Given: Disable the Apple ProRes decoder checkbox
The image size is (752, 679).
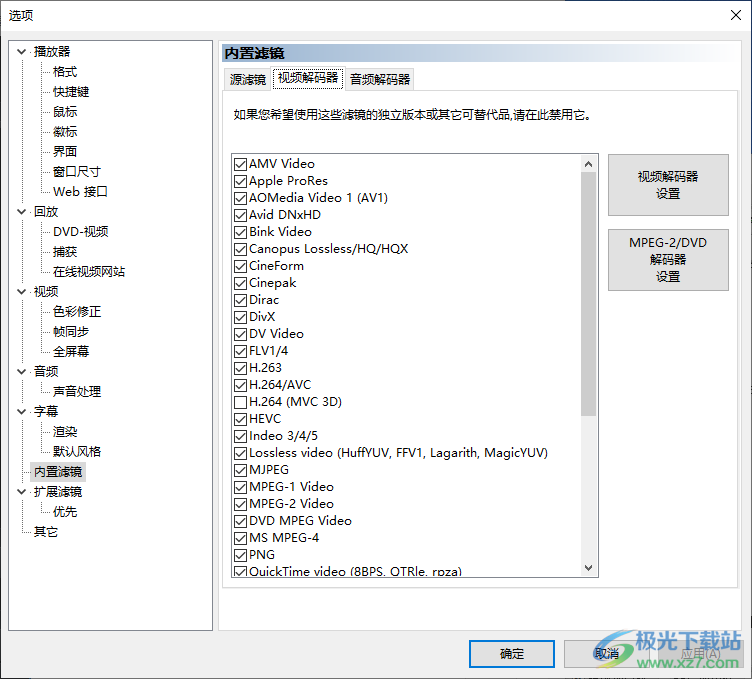Looking at the screenshot, I should tap(240, 181).
